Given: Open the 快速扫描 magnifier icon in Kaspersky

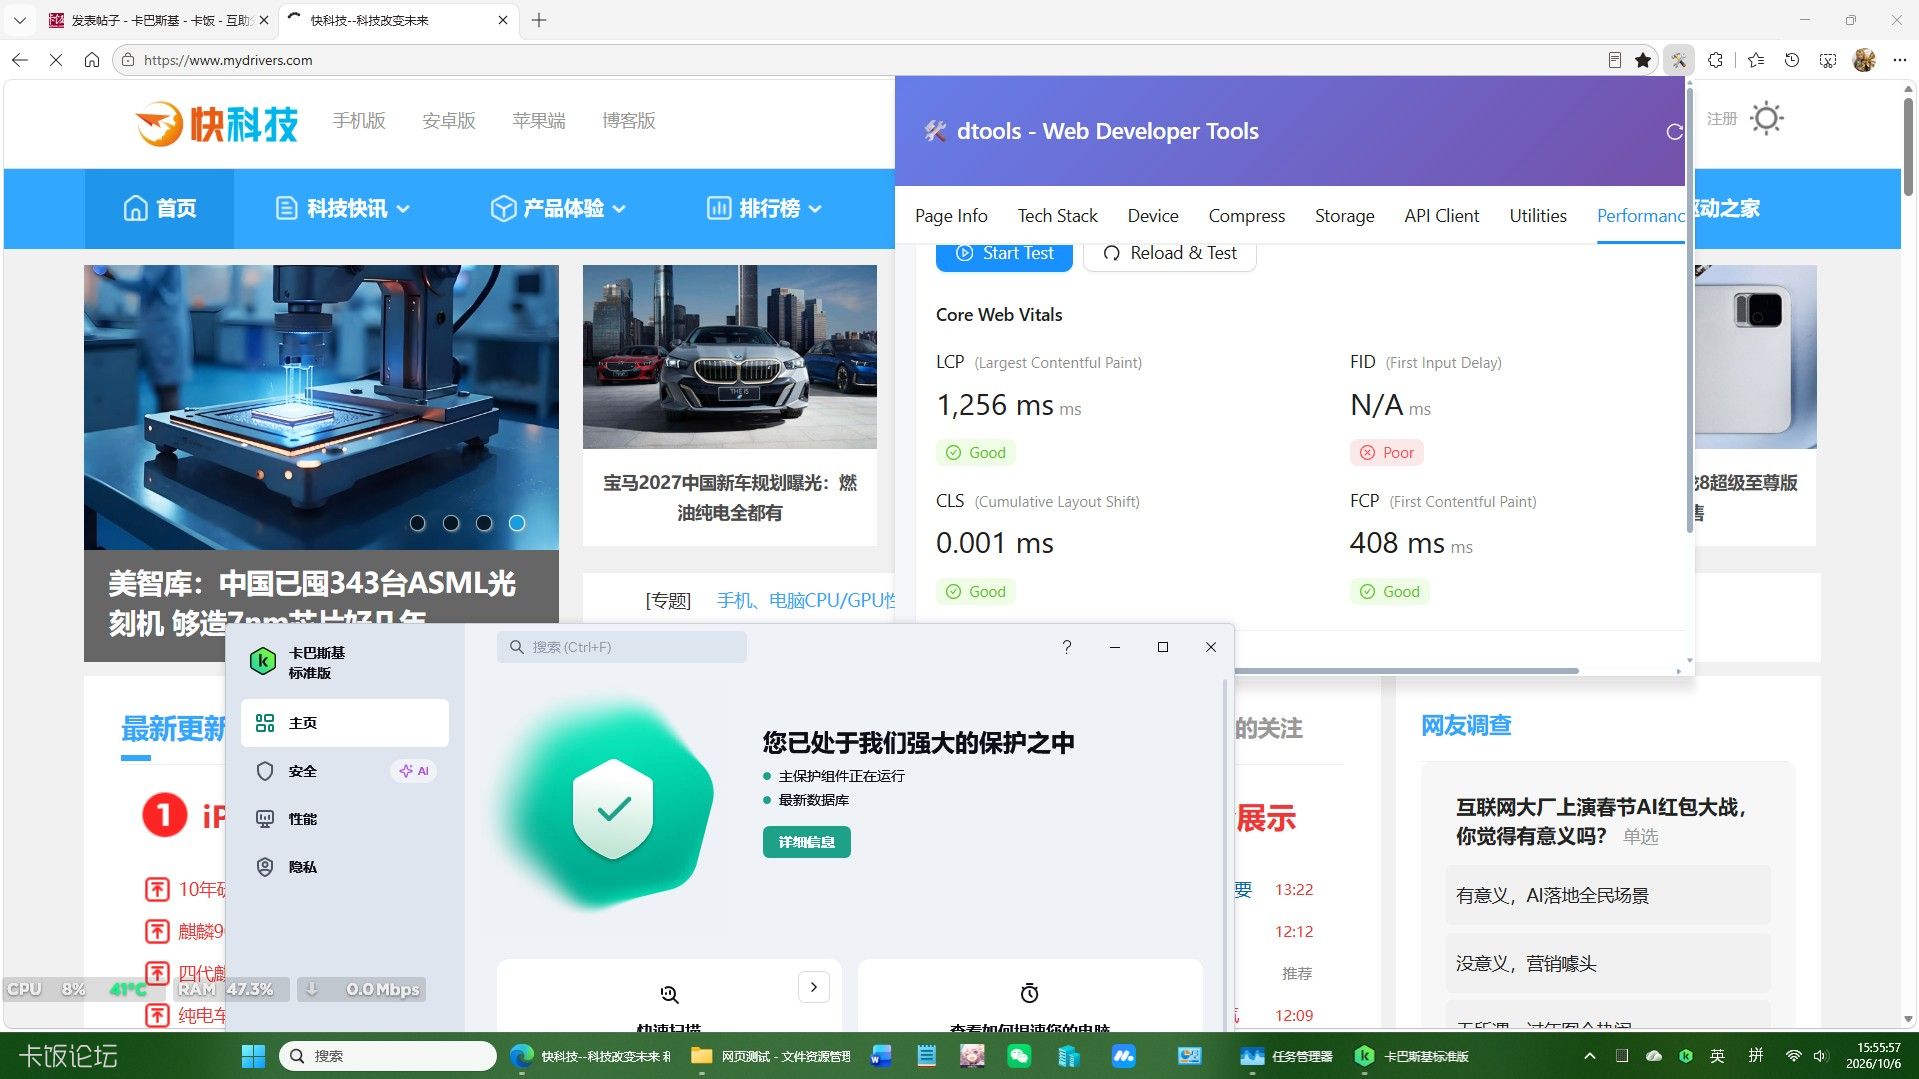Looking at the screenshot, I should (x=669, y=994).
